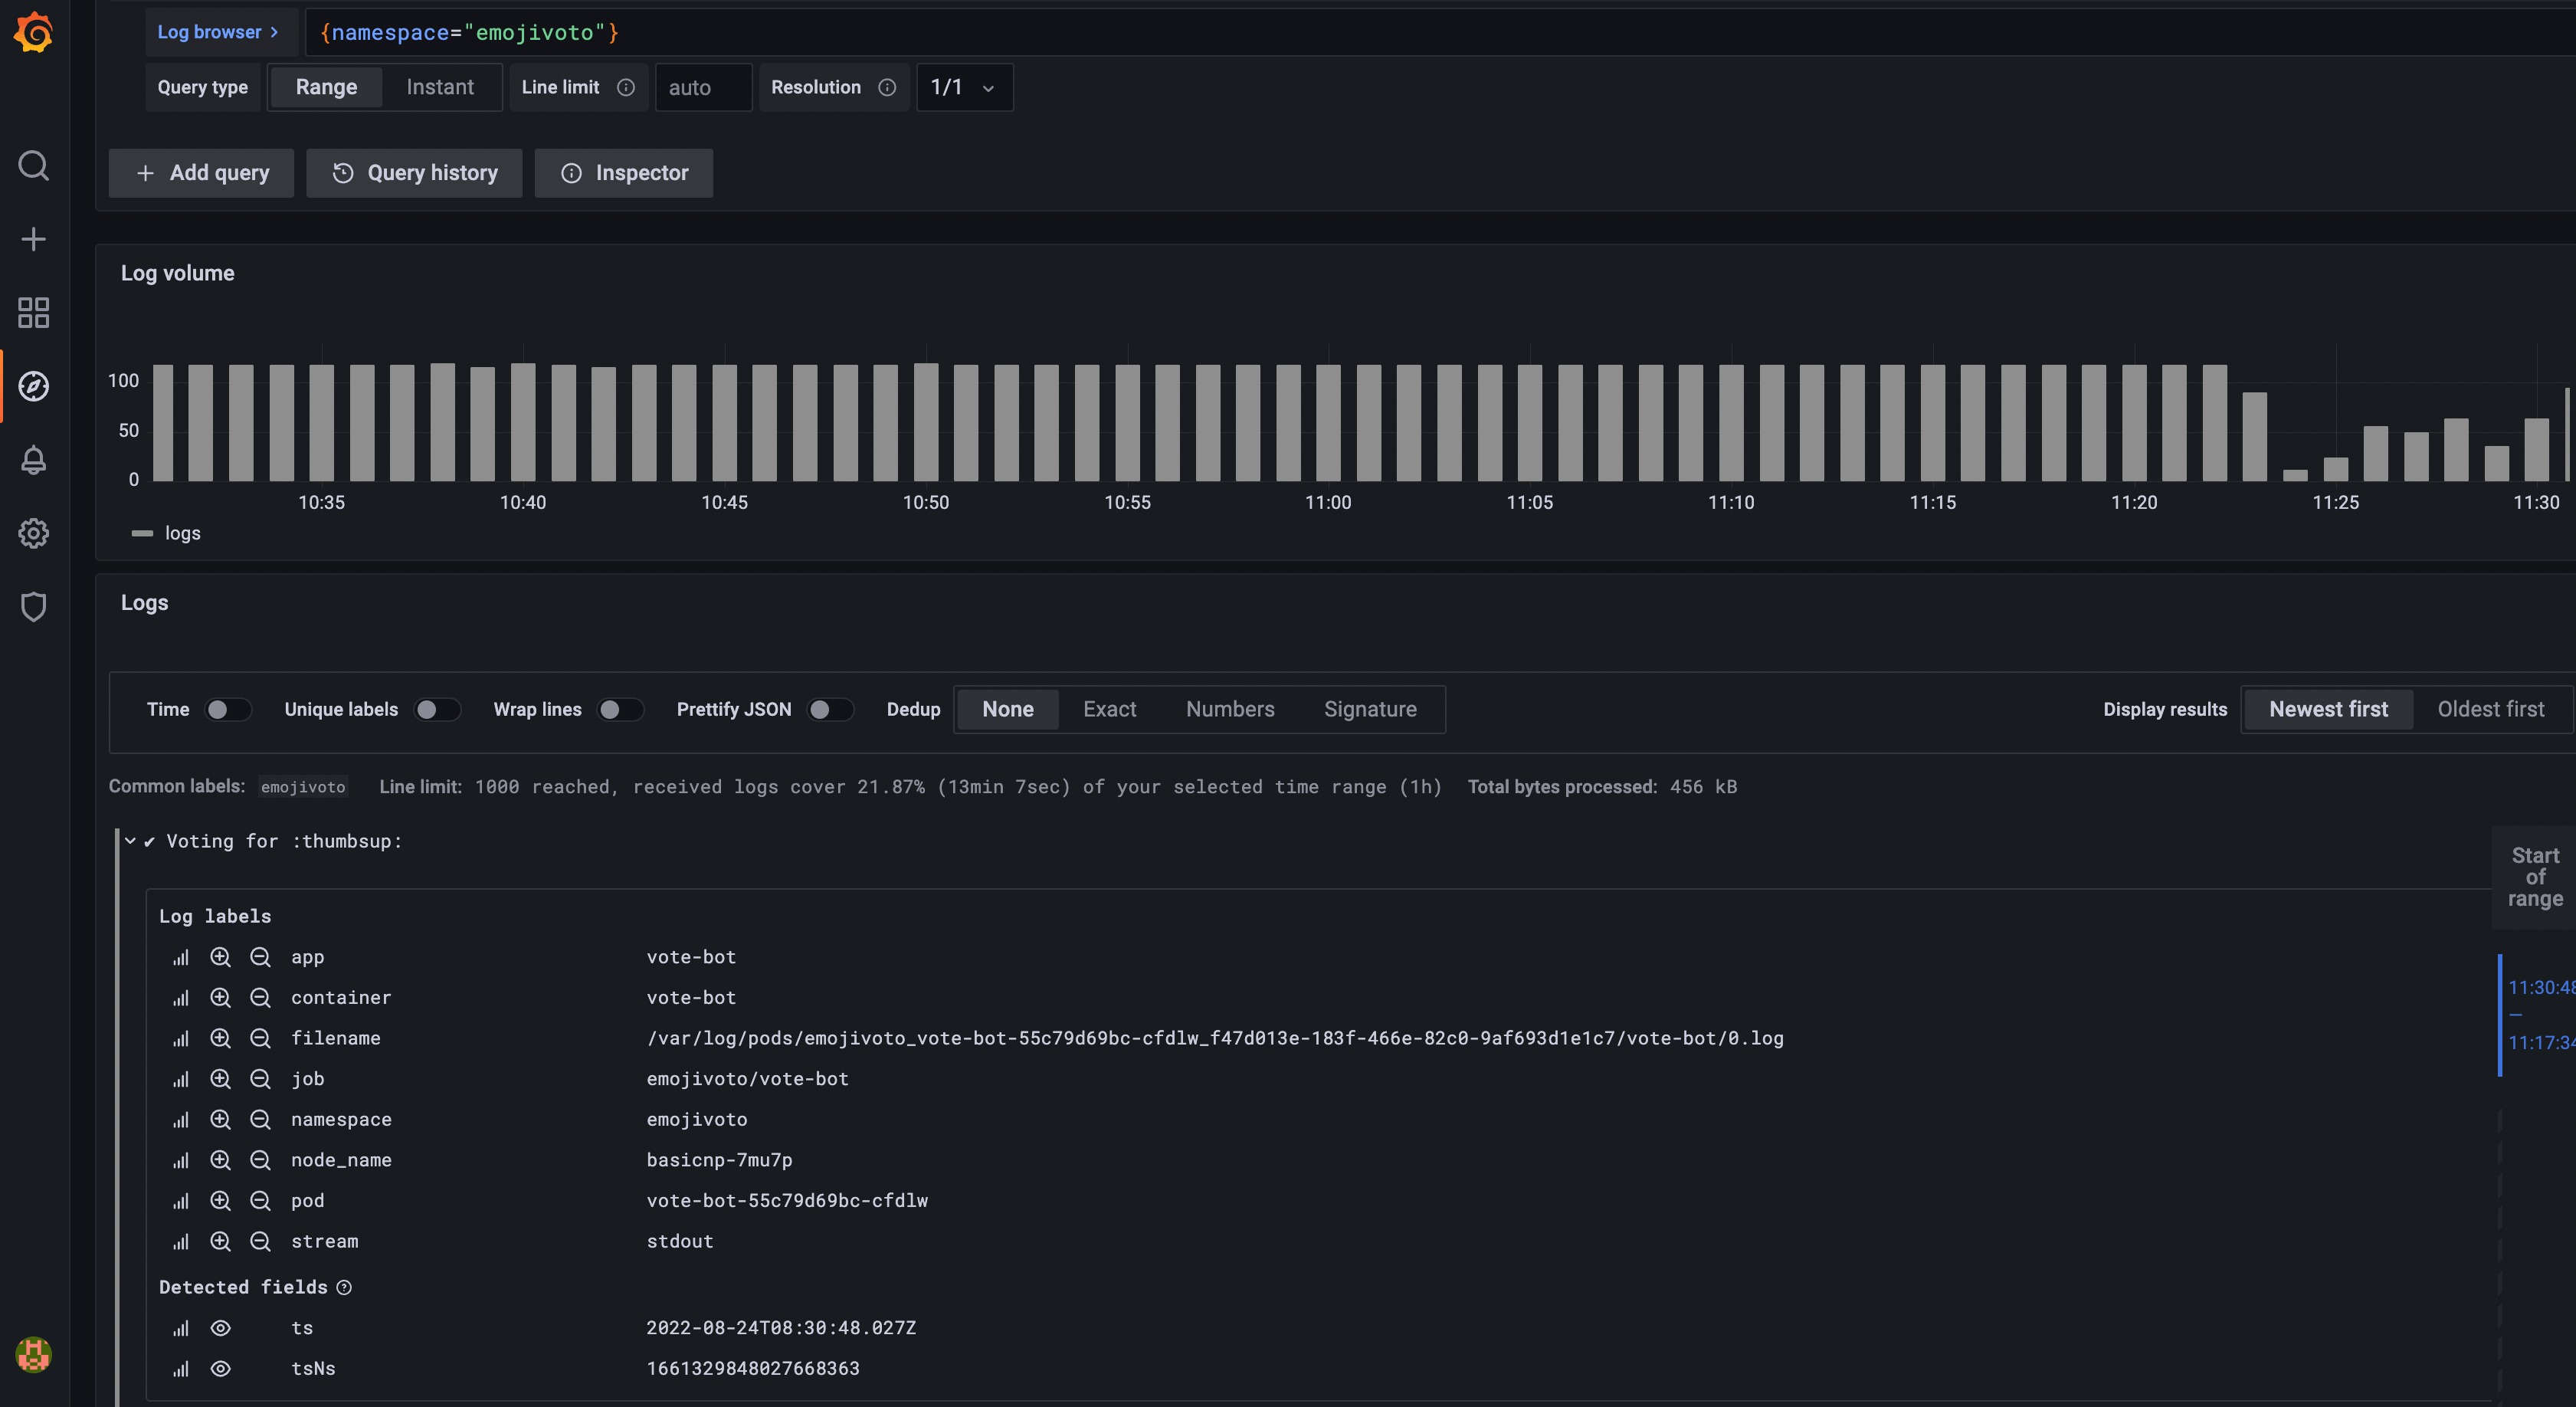Filter out value of filename label
Screen dimensions: 2576x1407
[x=260, y=1038]
